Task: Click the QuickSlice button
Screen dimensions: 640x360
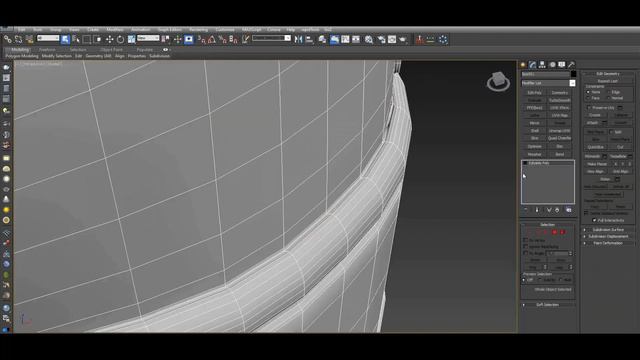Action: point(596,147)
